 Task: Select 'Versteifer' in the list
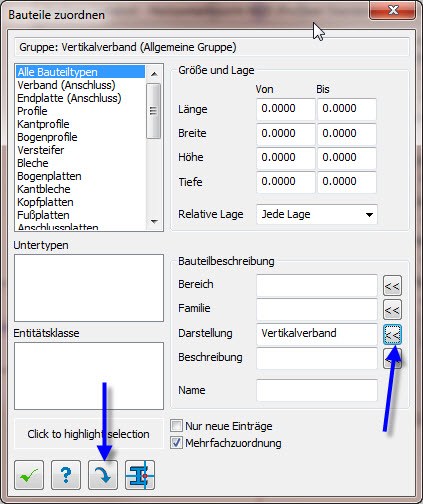coord(80,150)
